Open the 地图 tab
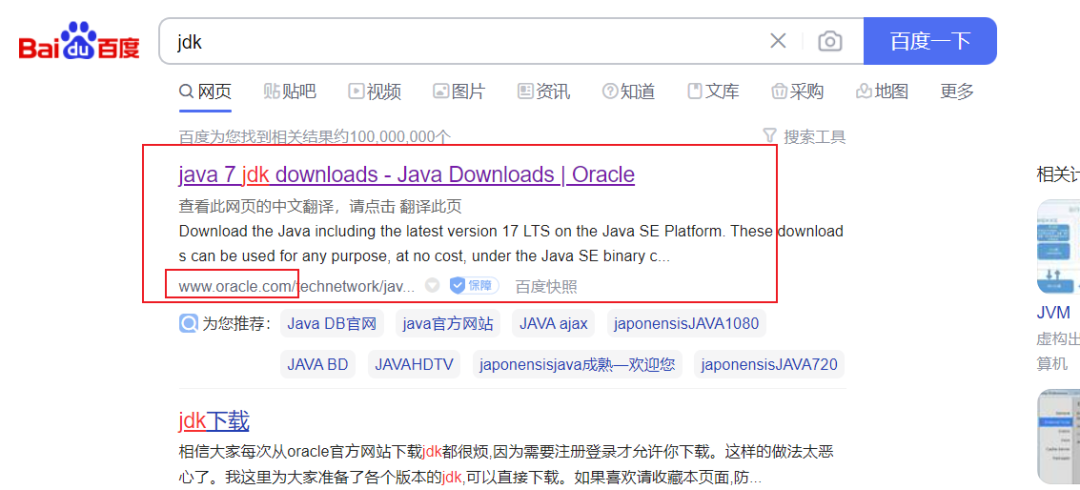 882,91
